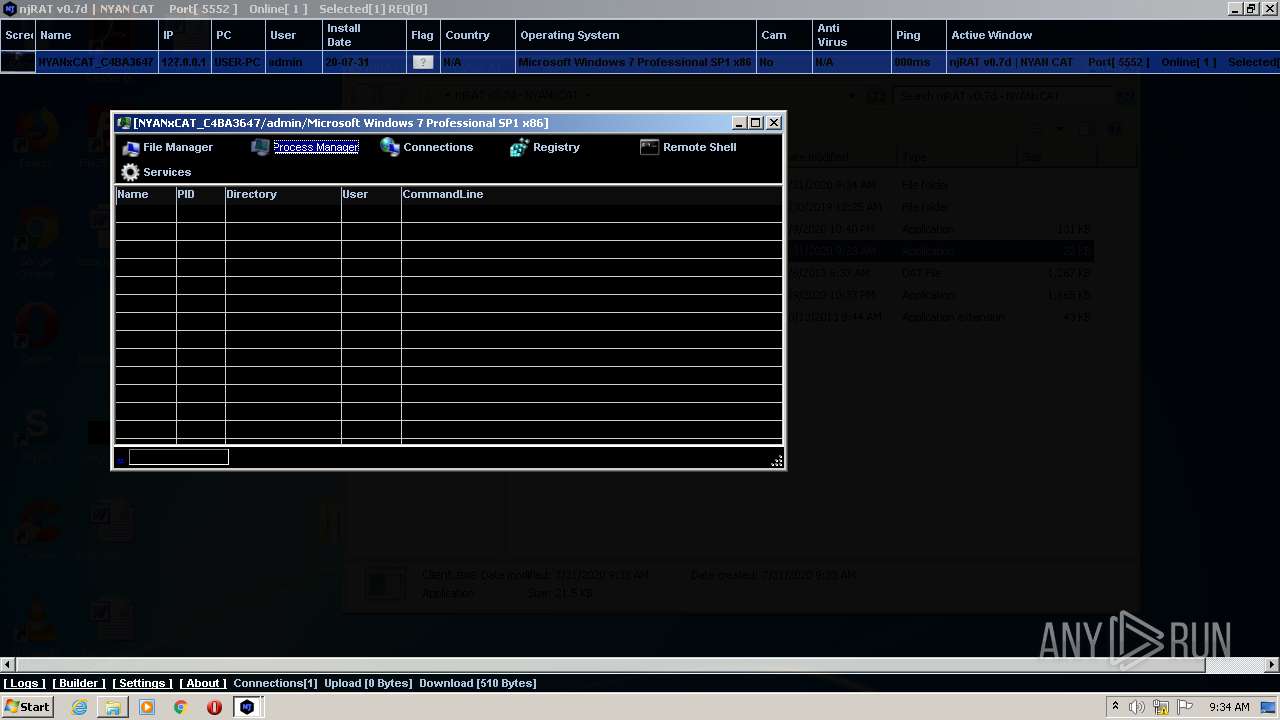This screenshot has width=1280, height=720.
Task: Click the Process Manager monitor icon
Action: coord(260,147)
